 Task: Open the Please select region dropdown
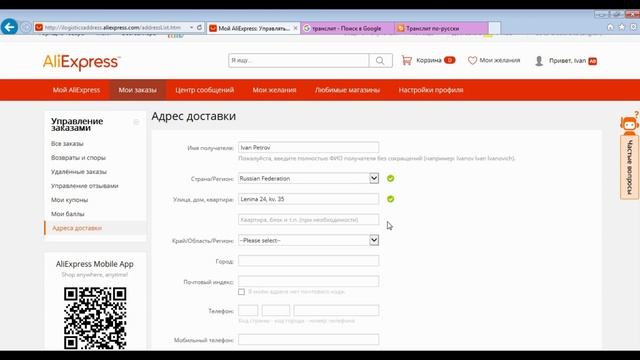(x=308, y=240)
